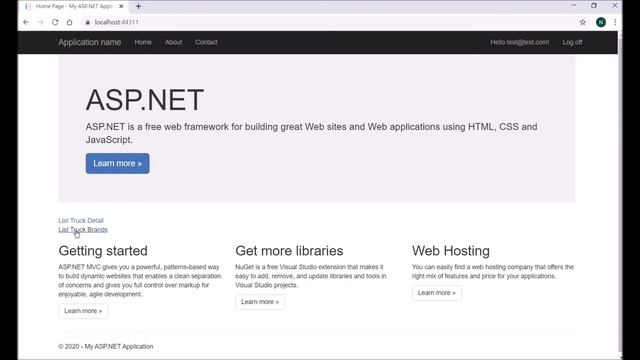Close the Home Page browser tab
Screen dimensions: 640x360
pos(121,6)
